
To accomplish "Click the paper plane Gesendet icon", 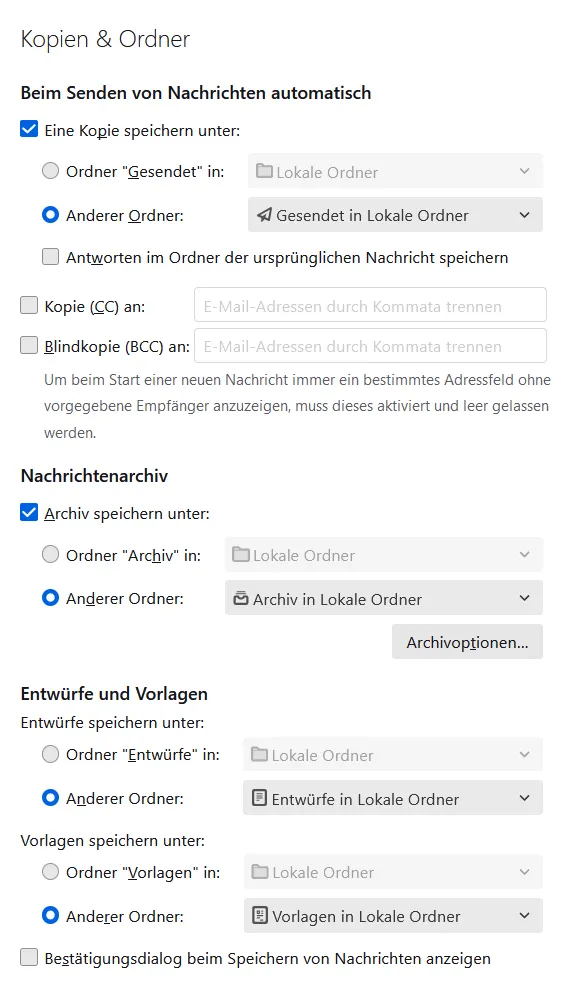I will pos(264,215).
